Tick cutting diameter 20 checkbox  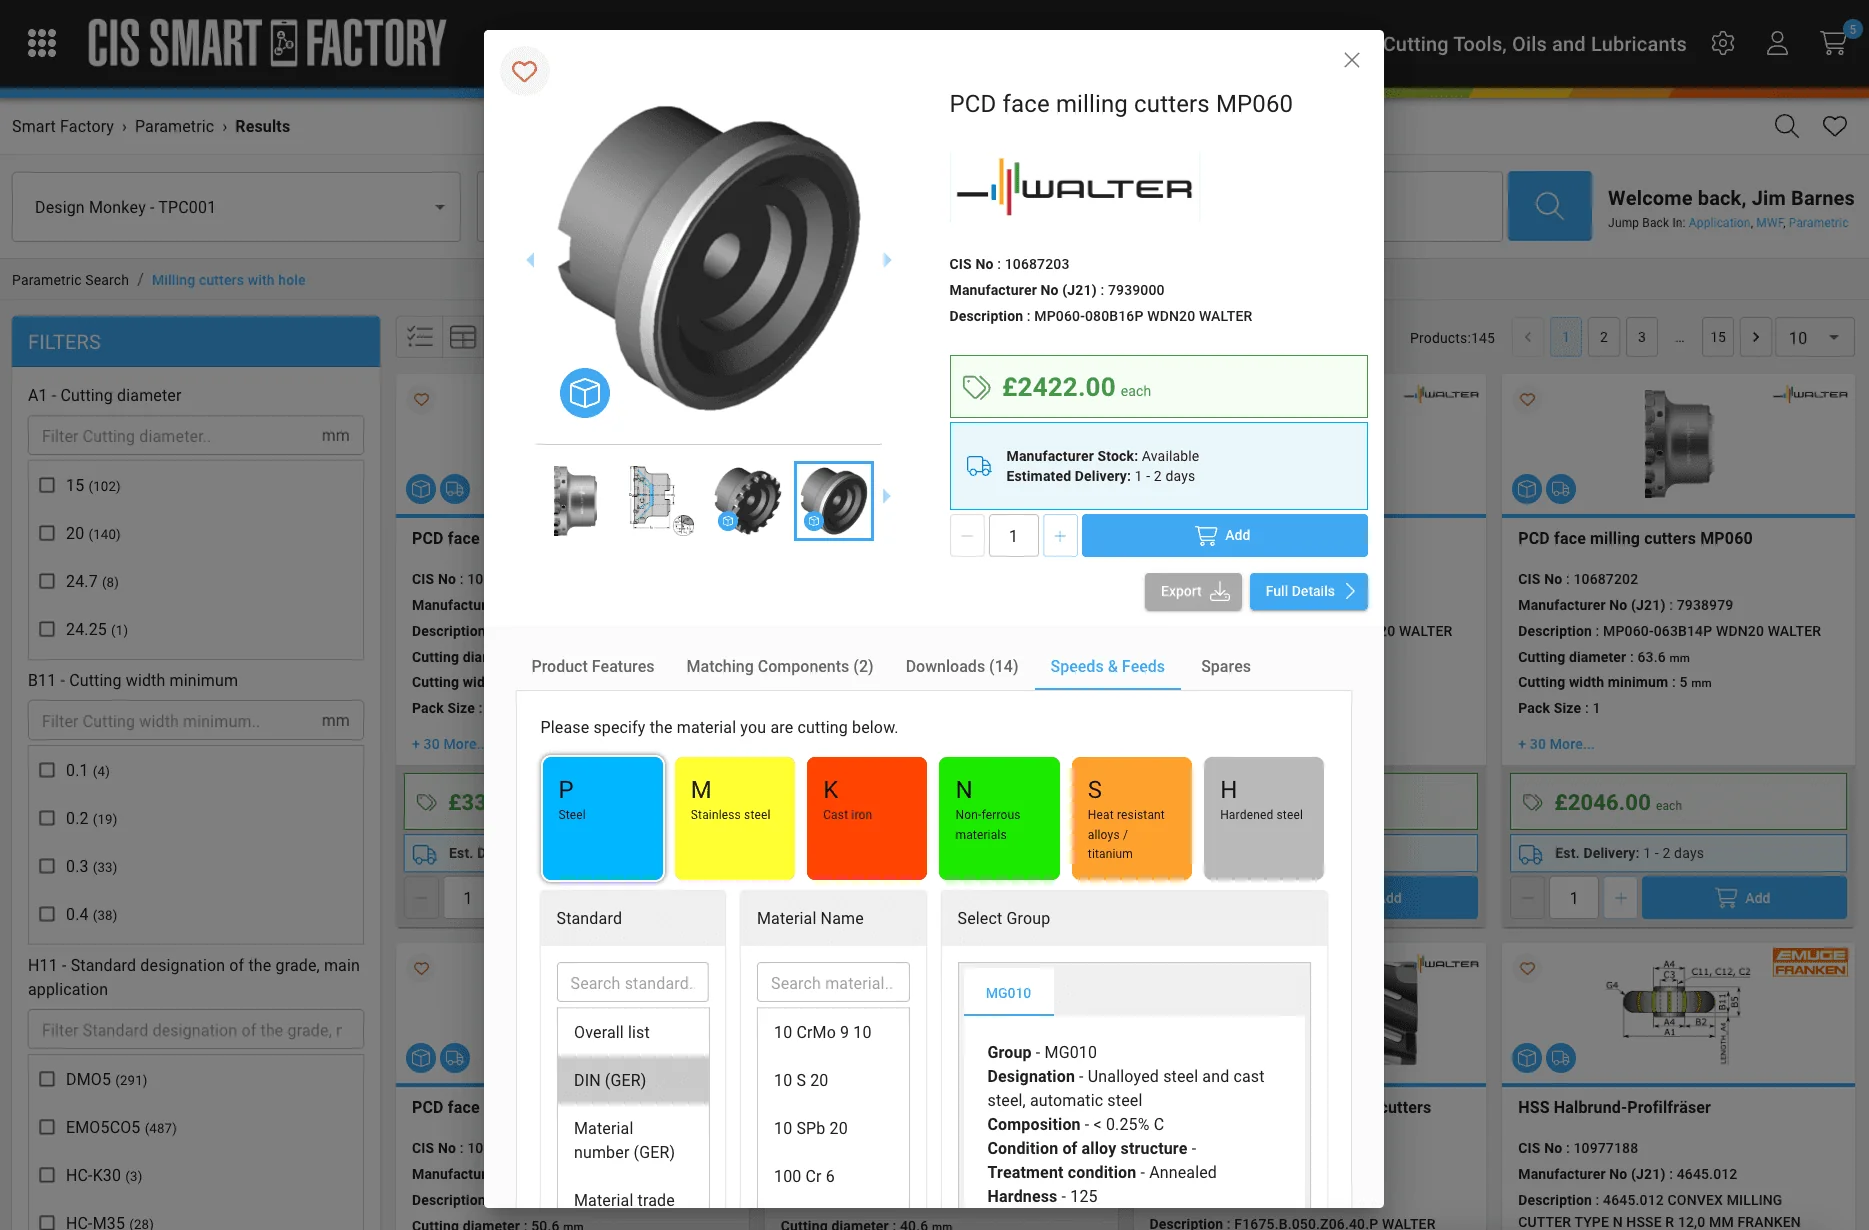47,533
